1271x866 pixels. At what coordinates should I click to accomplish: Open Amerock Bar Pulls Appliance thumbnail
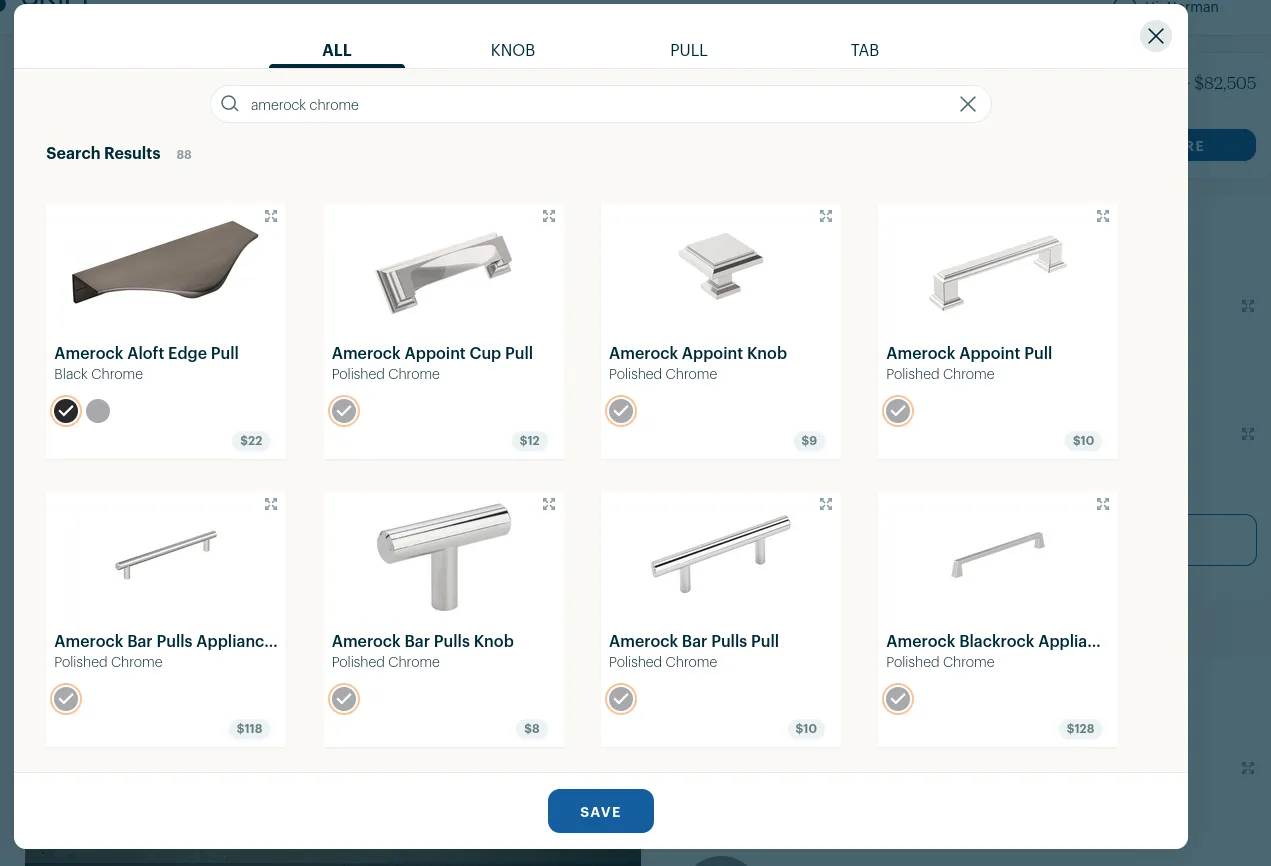(166, 554)
